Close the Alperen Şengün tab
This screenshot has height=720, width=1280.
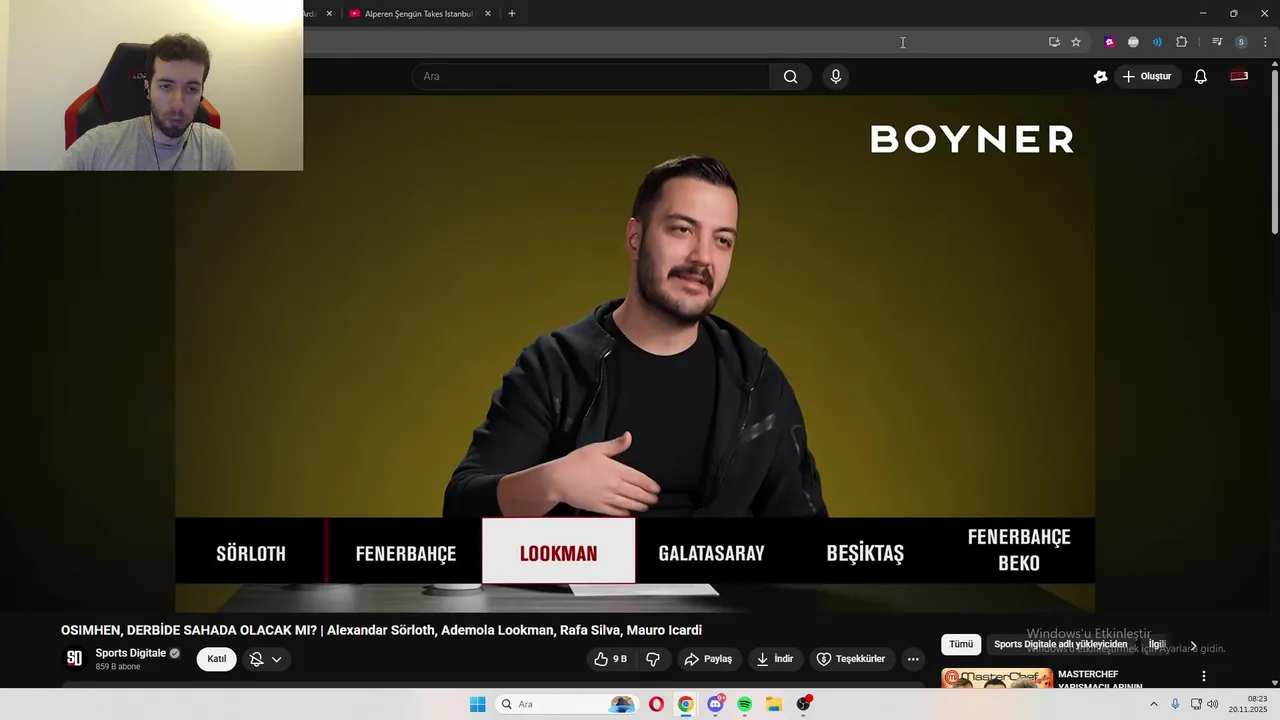(488, 14)
